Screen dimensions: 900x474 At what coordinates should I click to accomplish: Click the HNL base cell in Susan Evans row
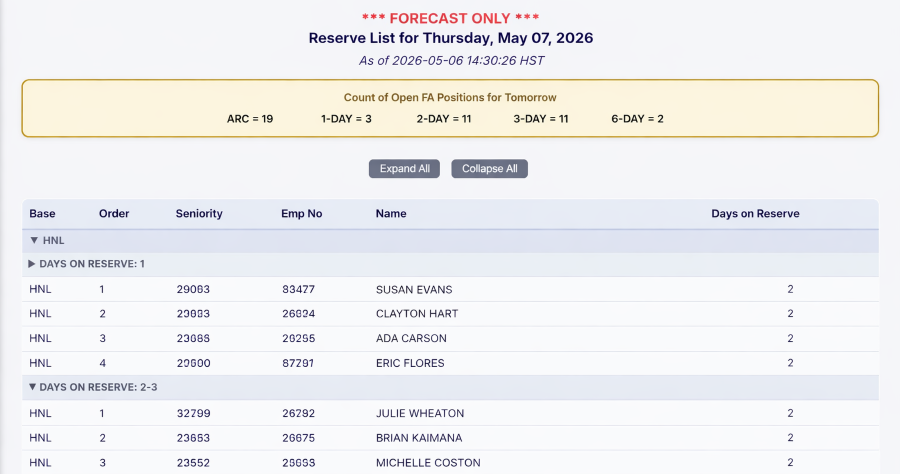click(x=40, y=289)
